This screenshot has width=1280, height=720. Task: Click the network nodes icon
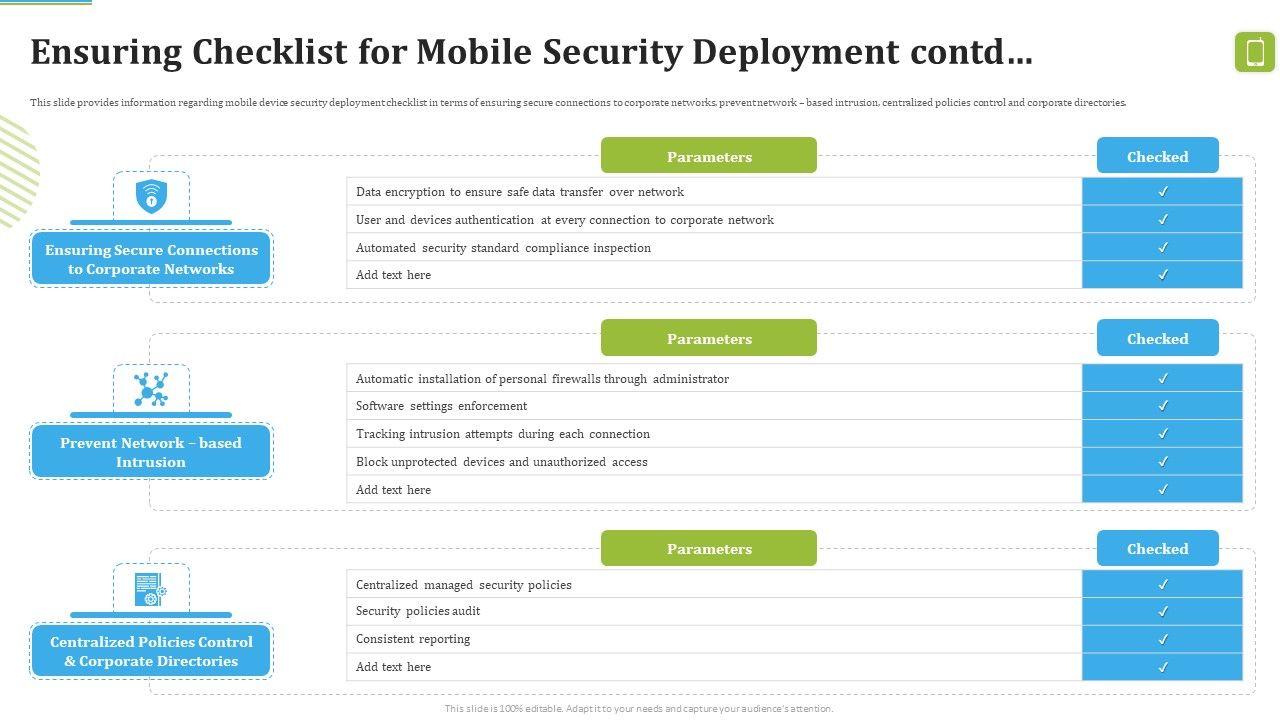(x=151, y=389)
